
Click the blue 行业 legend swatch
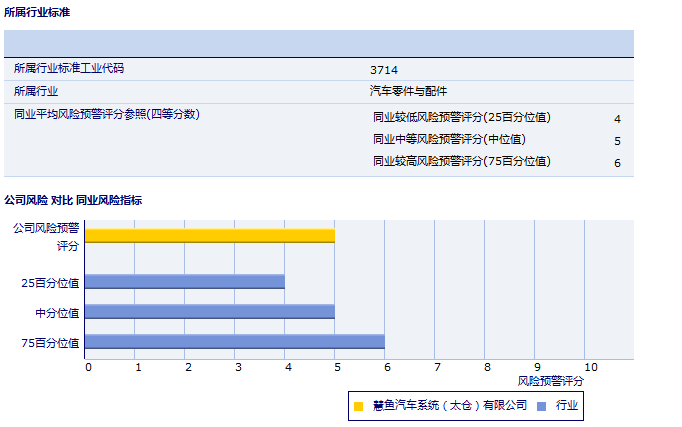pos(541,406)
